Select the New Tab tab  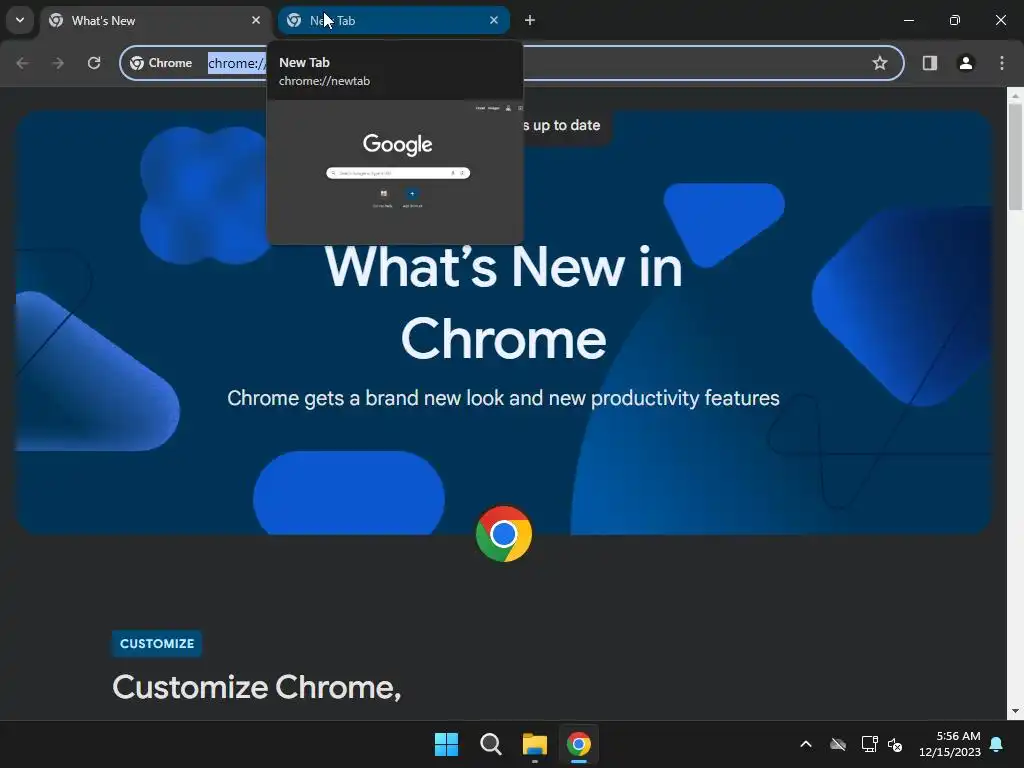point(394,21)
